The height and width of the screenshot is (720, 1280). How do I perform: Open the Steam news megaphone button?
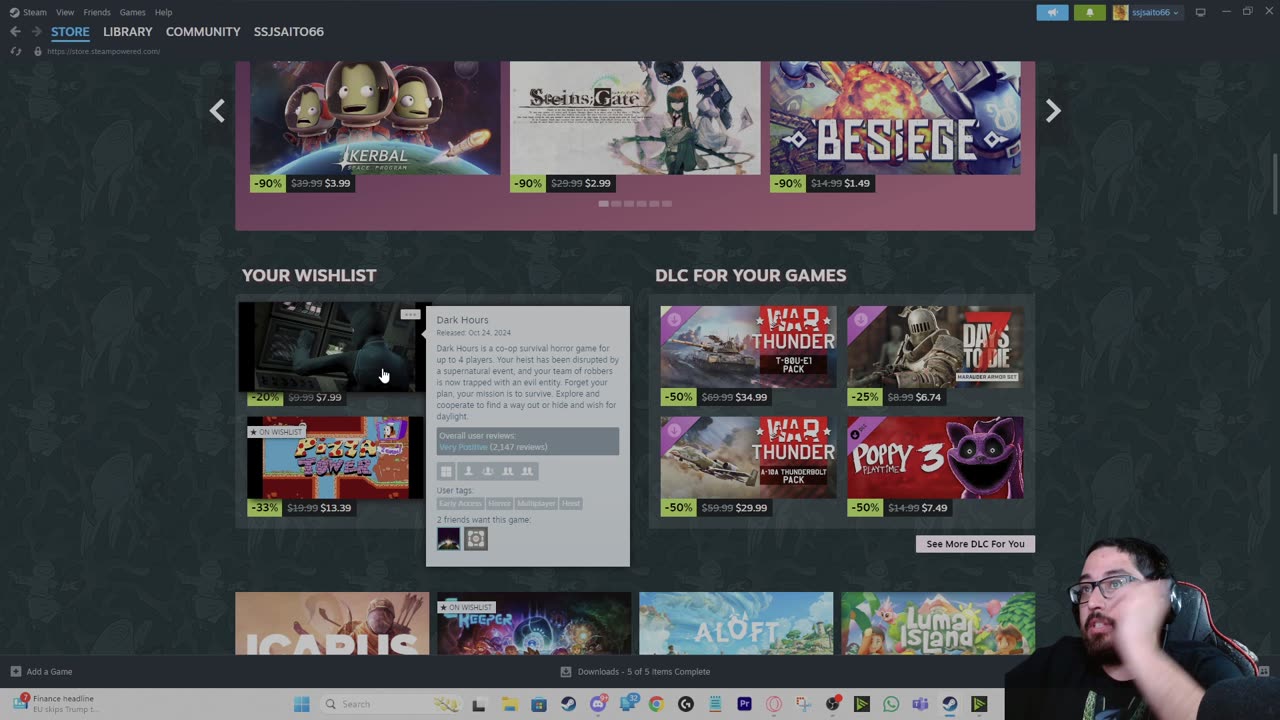pos(1052,12)
